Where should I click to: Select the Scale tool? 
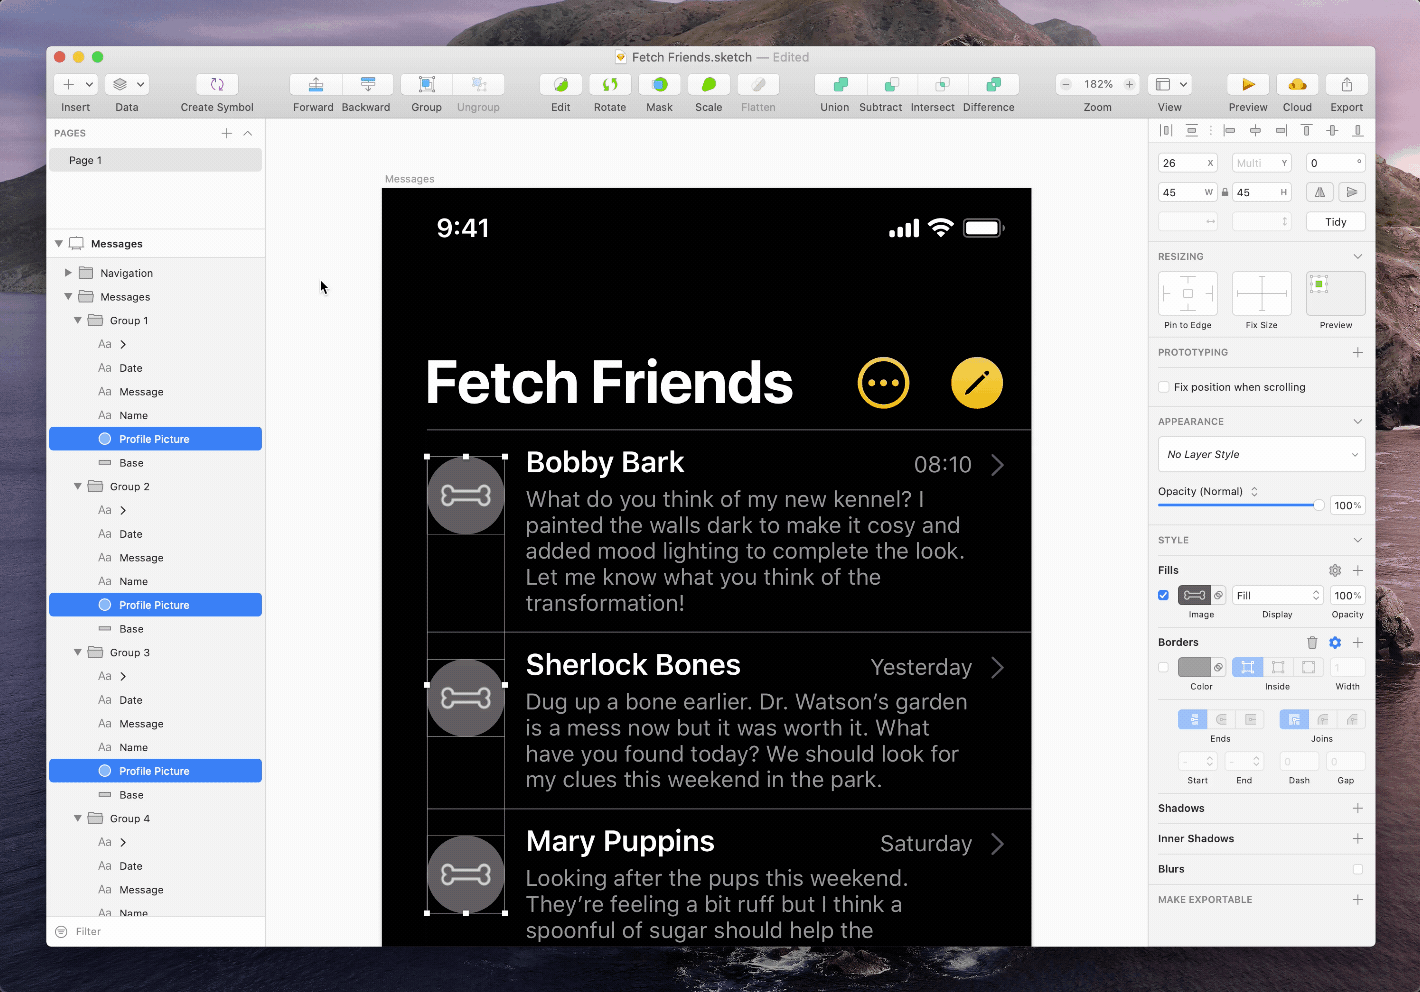[x=709, y=85]
